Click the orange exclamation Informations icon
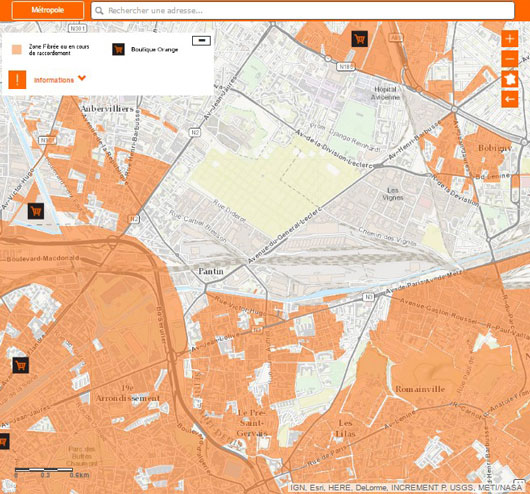The image size is (530, 494). [x=17, y=80]
